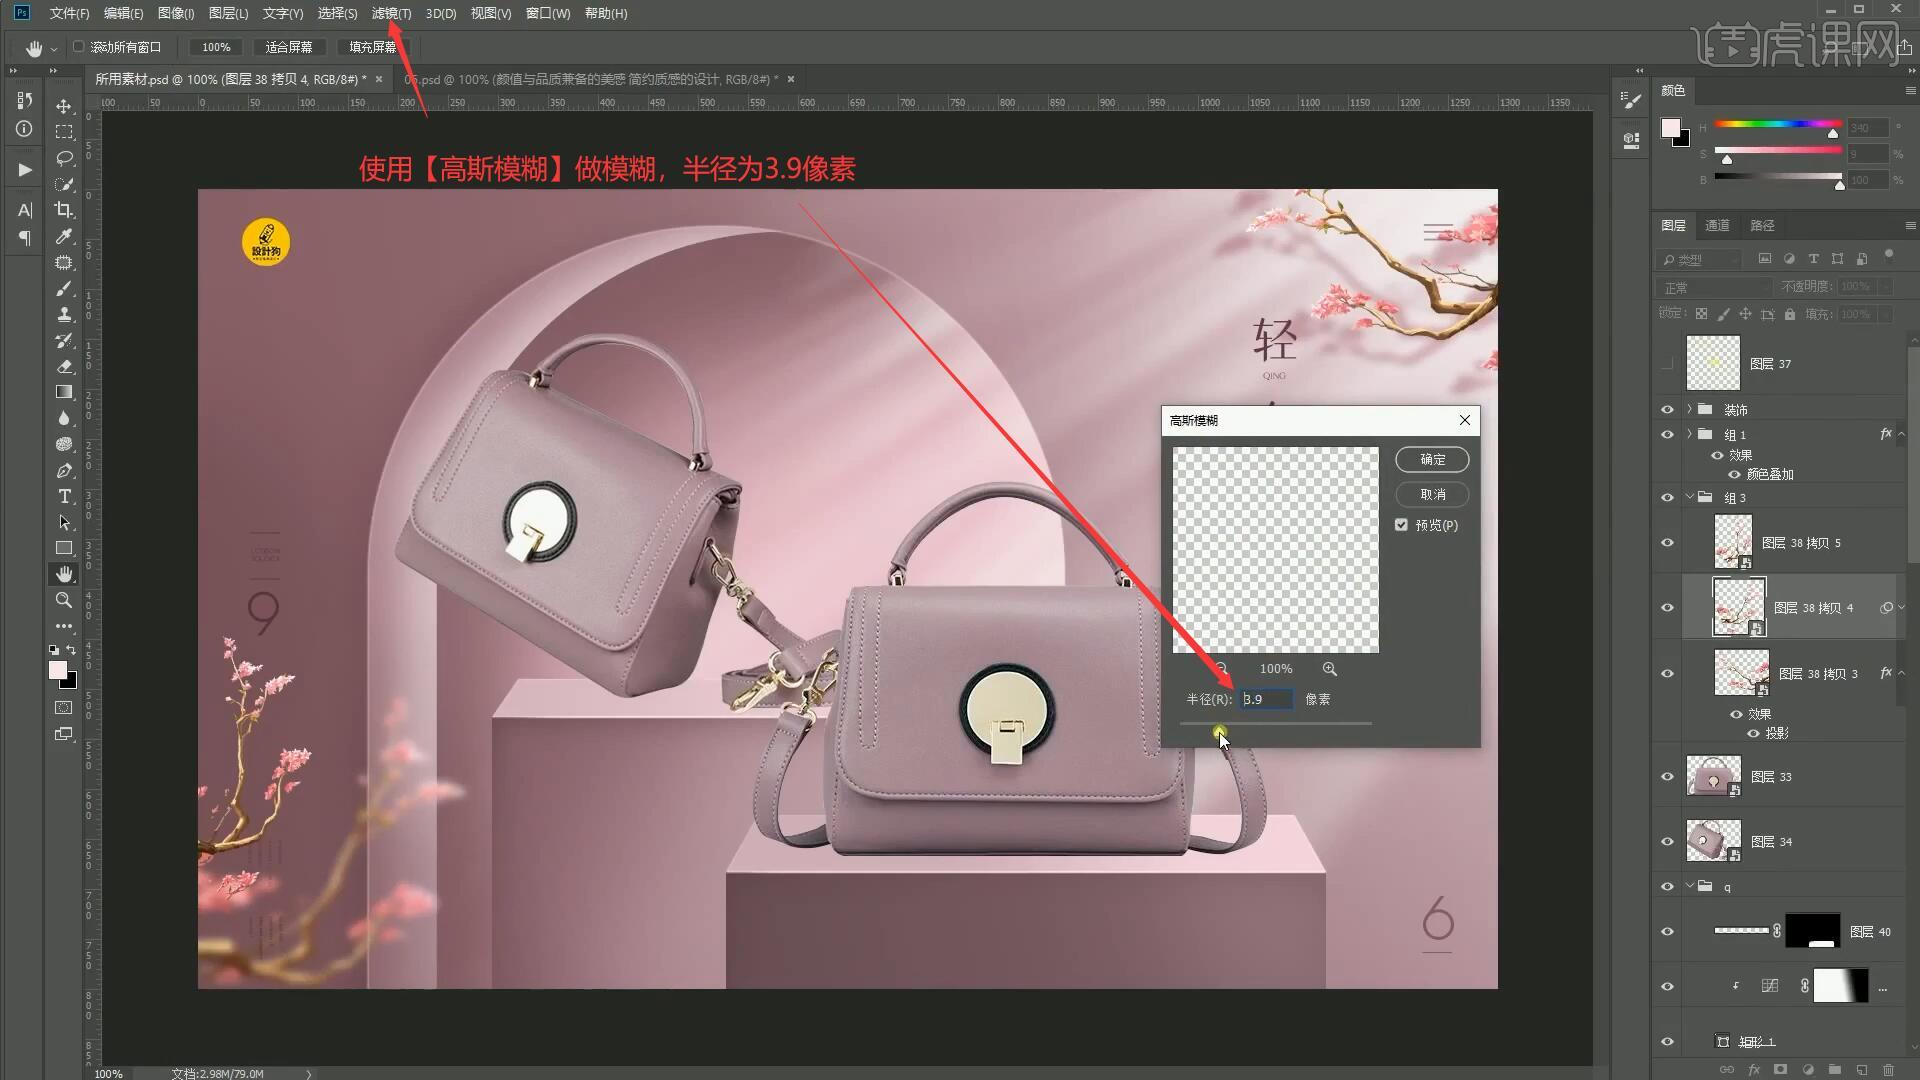The width and height of the screenshot is (1920, 1080).
Task: Expand the 装饰 layer group
Action: click(x=1690, y=409)
